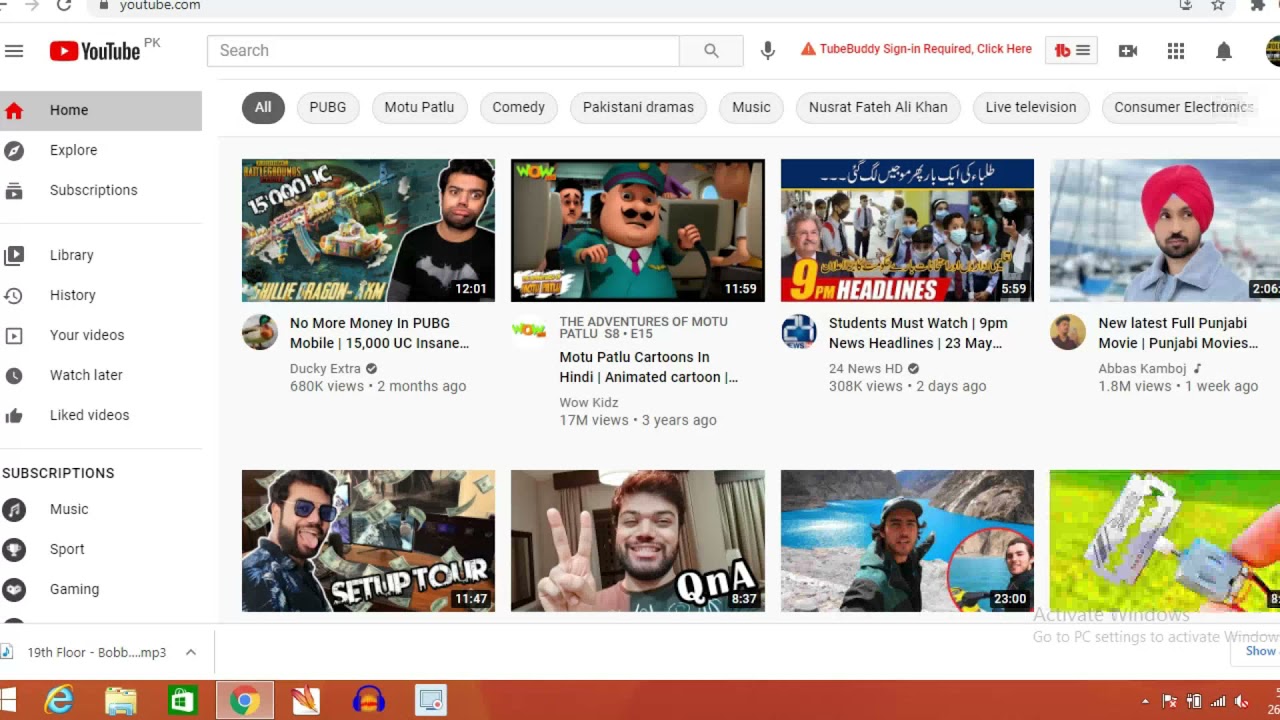Select the Nusrat Fateh Ali Khan chip
The image size is (1280, 720).
point(878,107)
